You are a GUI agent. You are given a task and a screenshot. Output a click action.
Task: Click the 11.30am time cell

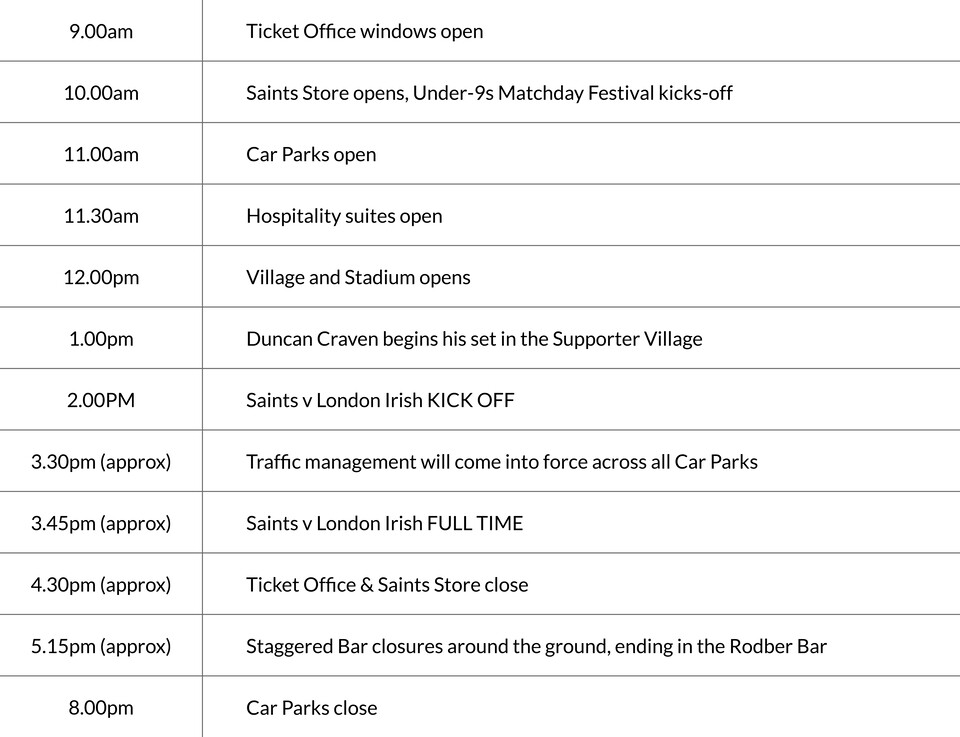click(101, 216)
